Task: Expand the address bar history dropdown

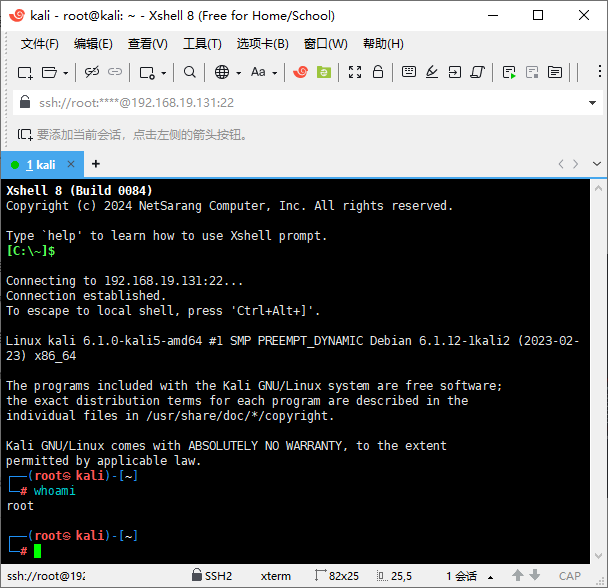Action: click(x=592, y=103)
